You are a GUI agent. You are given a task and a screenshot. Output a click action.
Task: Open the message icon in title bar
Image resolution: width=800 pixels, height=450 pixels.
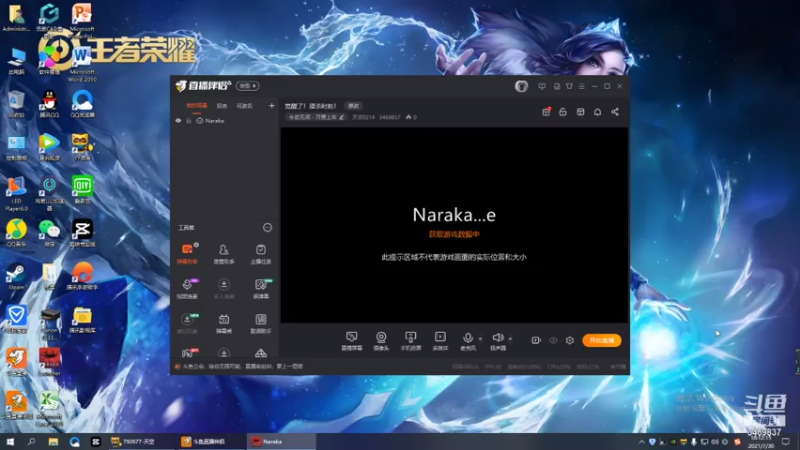542,86
